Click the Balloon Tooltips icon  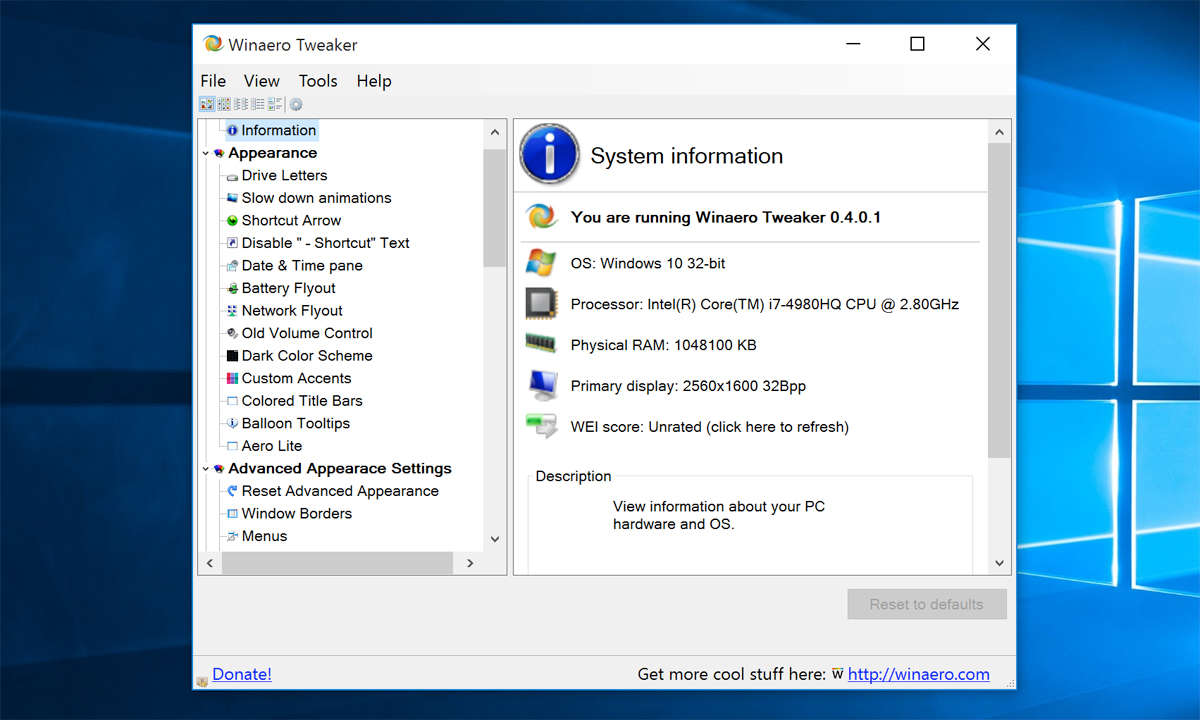coord(232,423)
